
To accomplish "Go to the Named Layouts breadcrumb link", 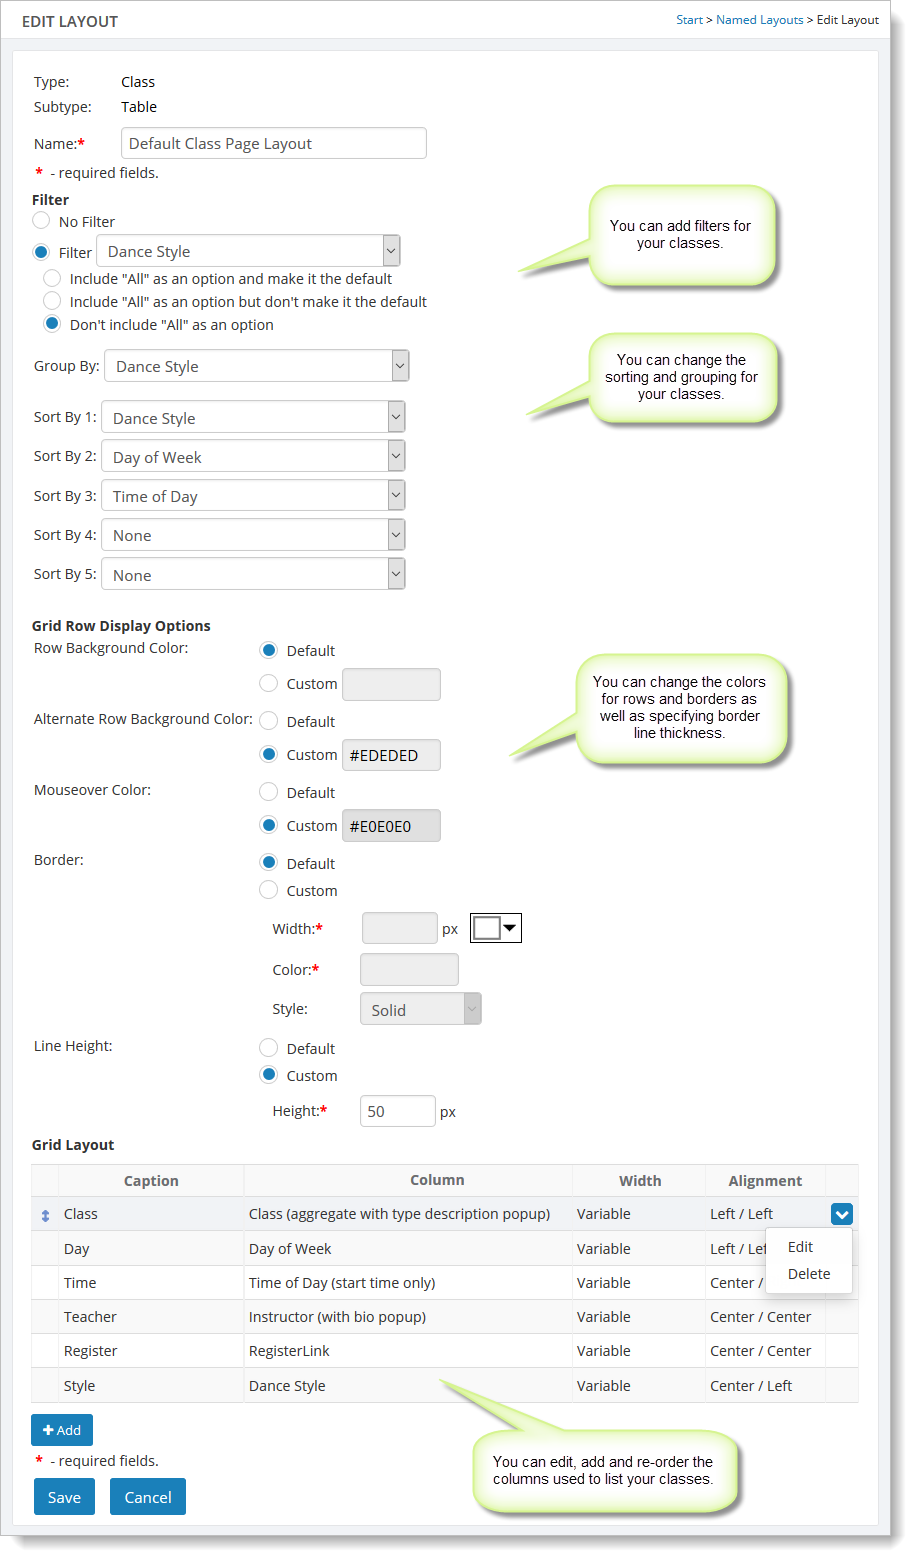I will 760,20.
